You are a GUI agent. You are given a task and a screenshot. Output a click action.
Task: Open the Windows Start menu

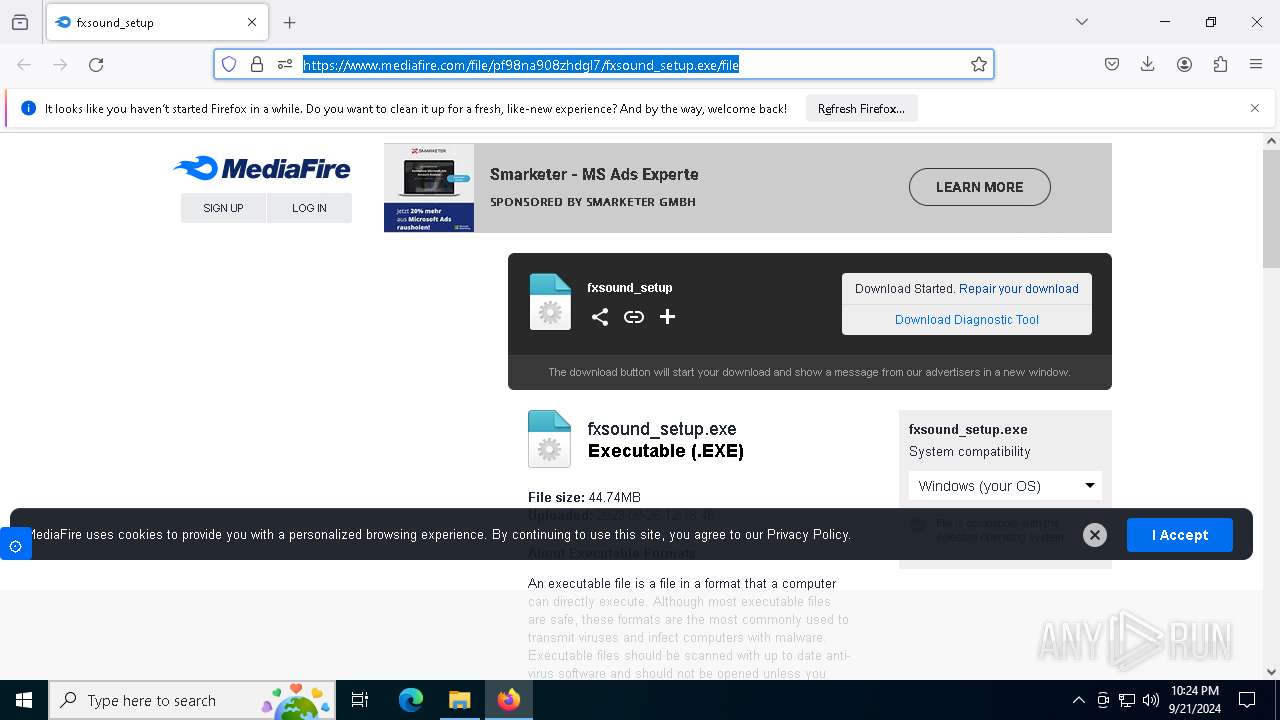coord(24,700)
